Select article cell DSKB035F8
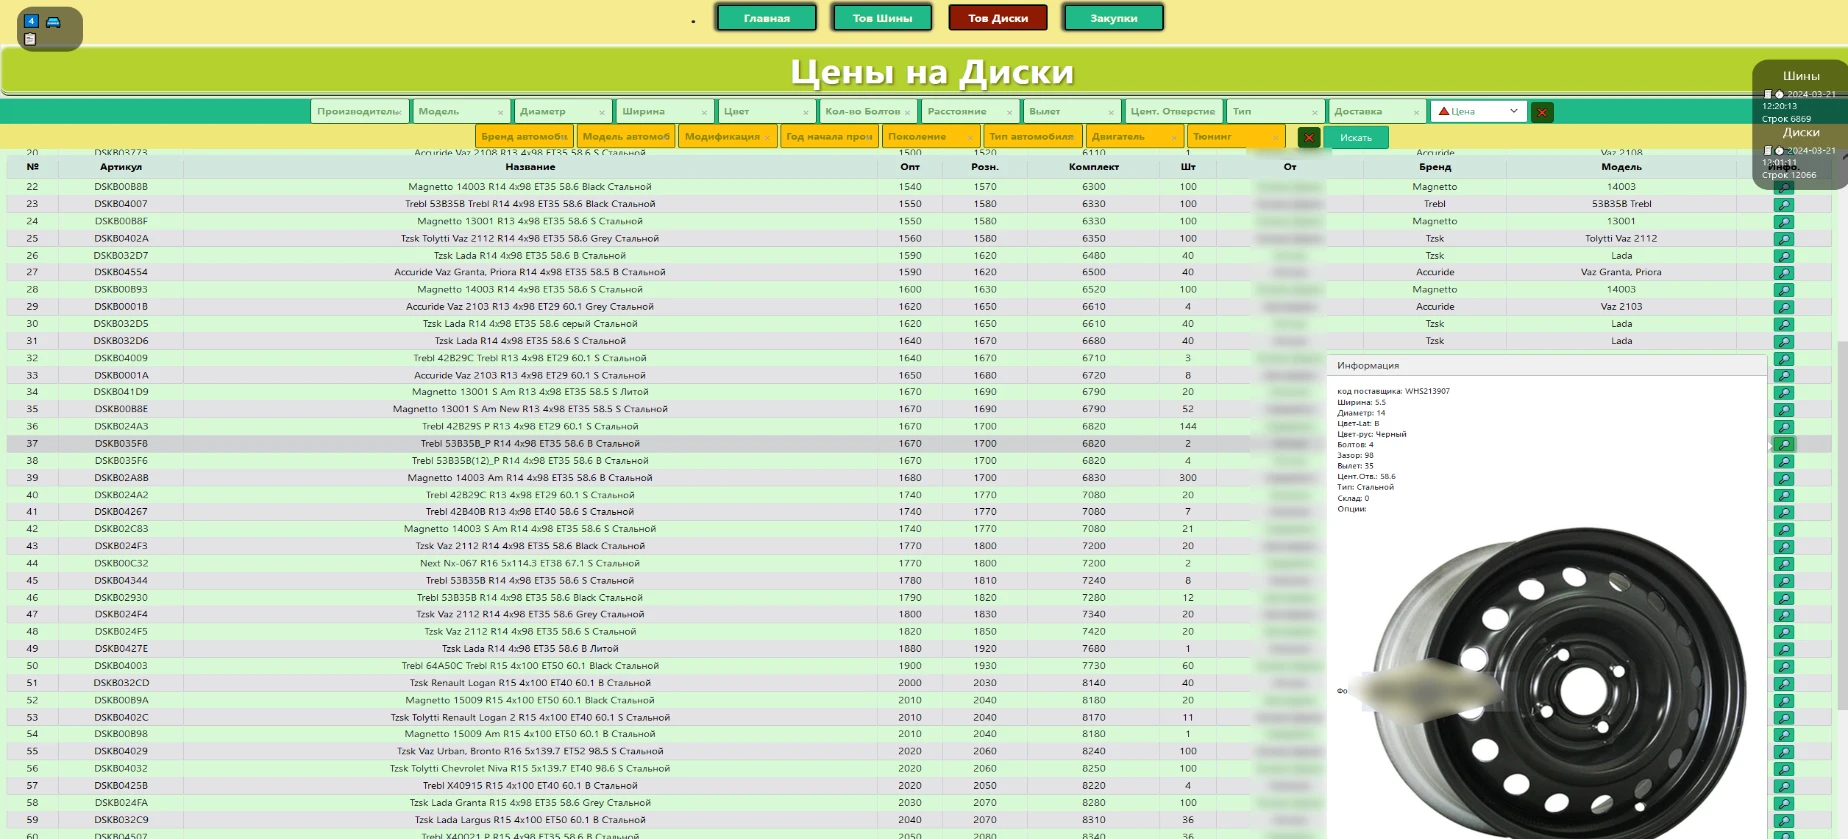This screenshot has height=839, width=1848. click(x=121, y=443)
